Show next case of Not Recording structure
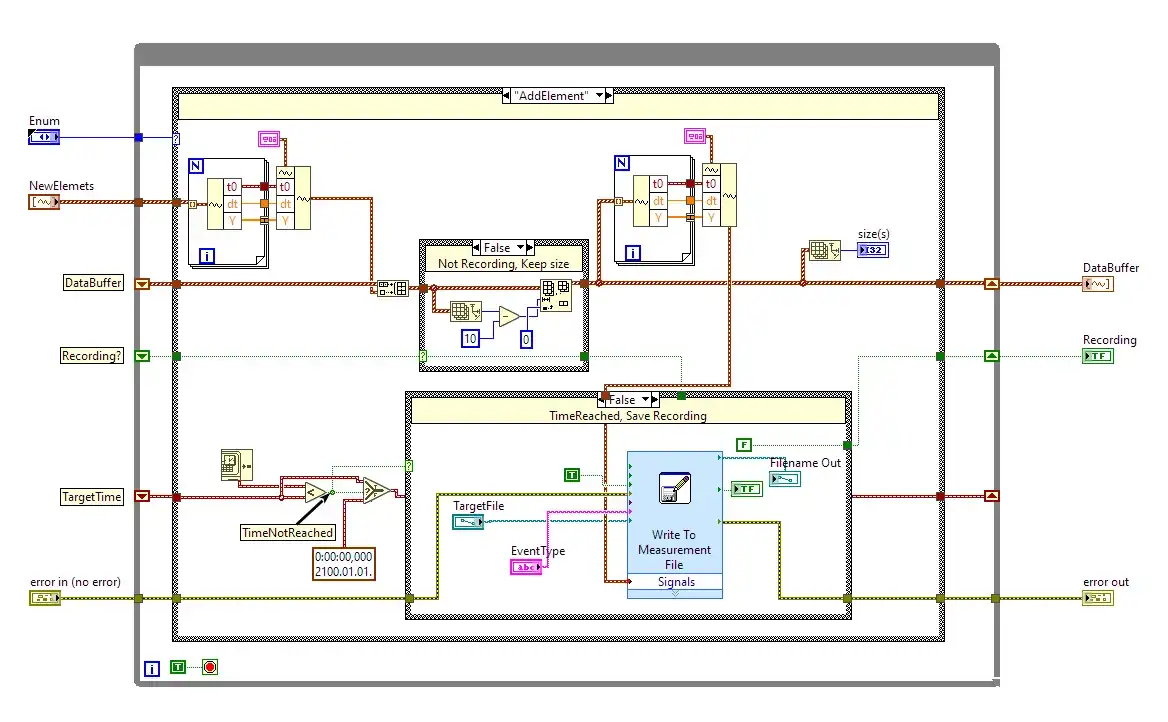 (530, 247)
